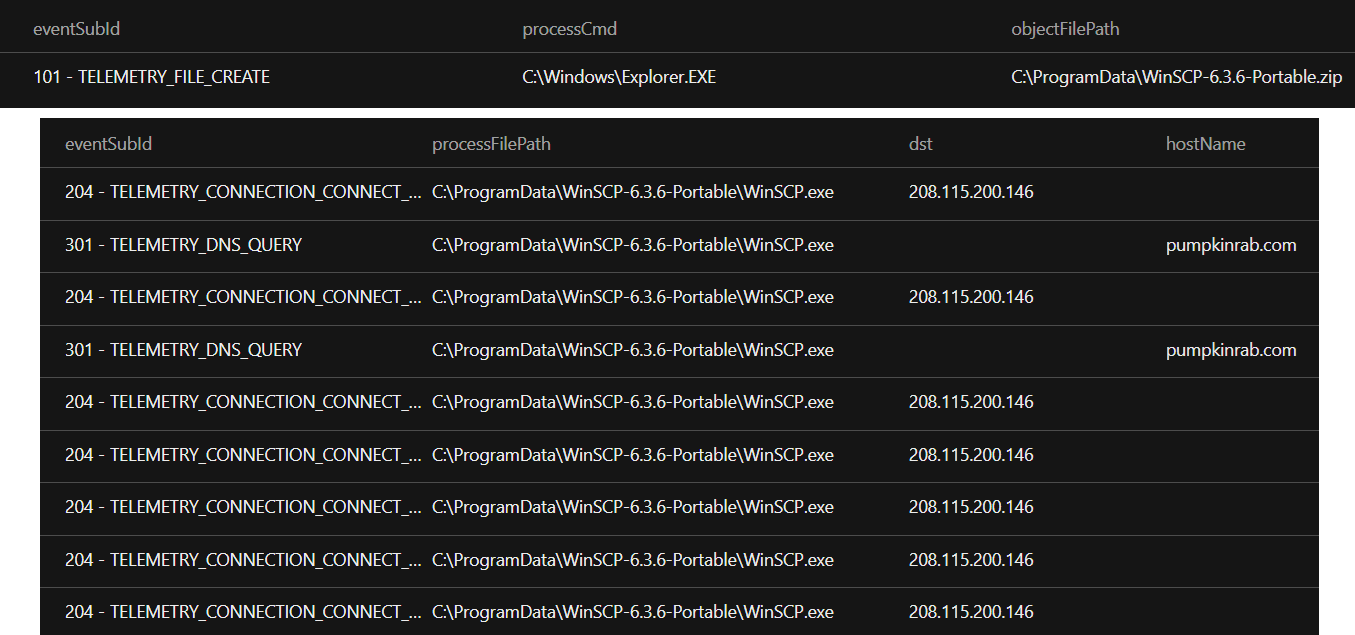Click eventSubId header in the WinSCP events table
1355x635 pixels.
click(x=108, y=144)
